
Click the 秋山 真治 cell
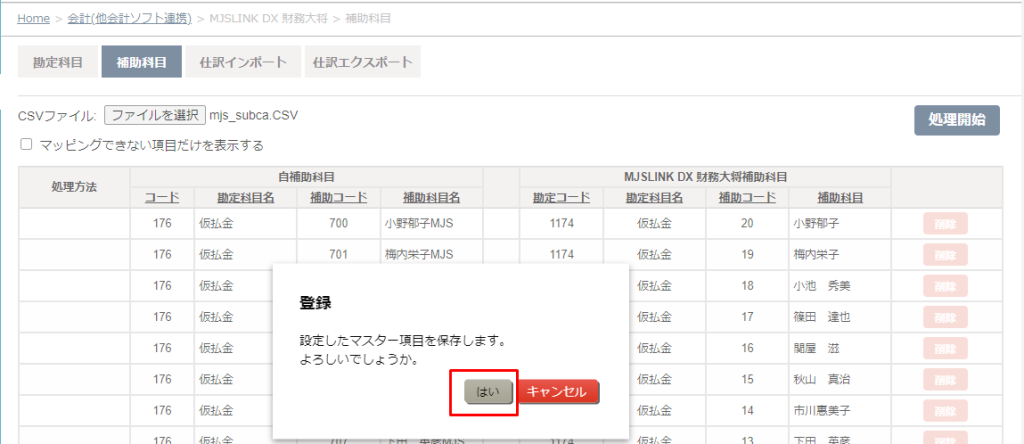[840, 379]
